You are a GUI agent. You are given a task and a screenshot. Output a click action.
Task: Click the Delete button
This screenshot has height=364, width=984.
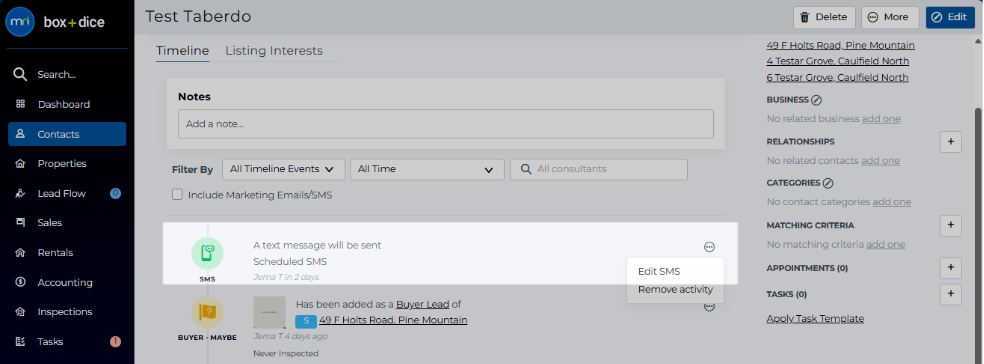825,18
